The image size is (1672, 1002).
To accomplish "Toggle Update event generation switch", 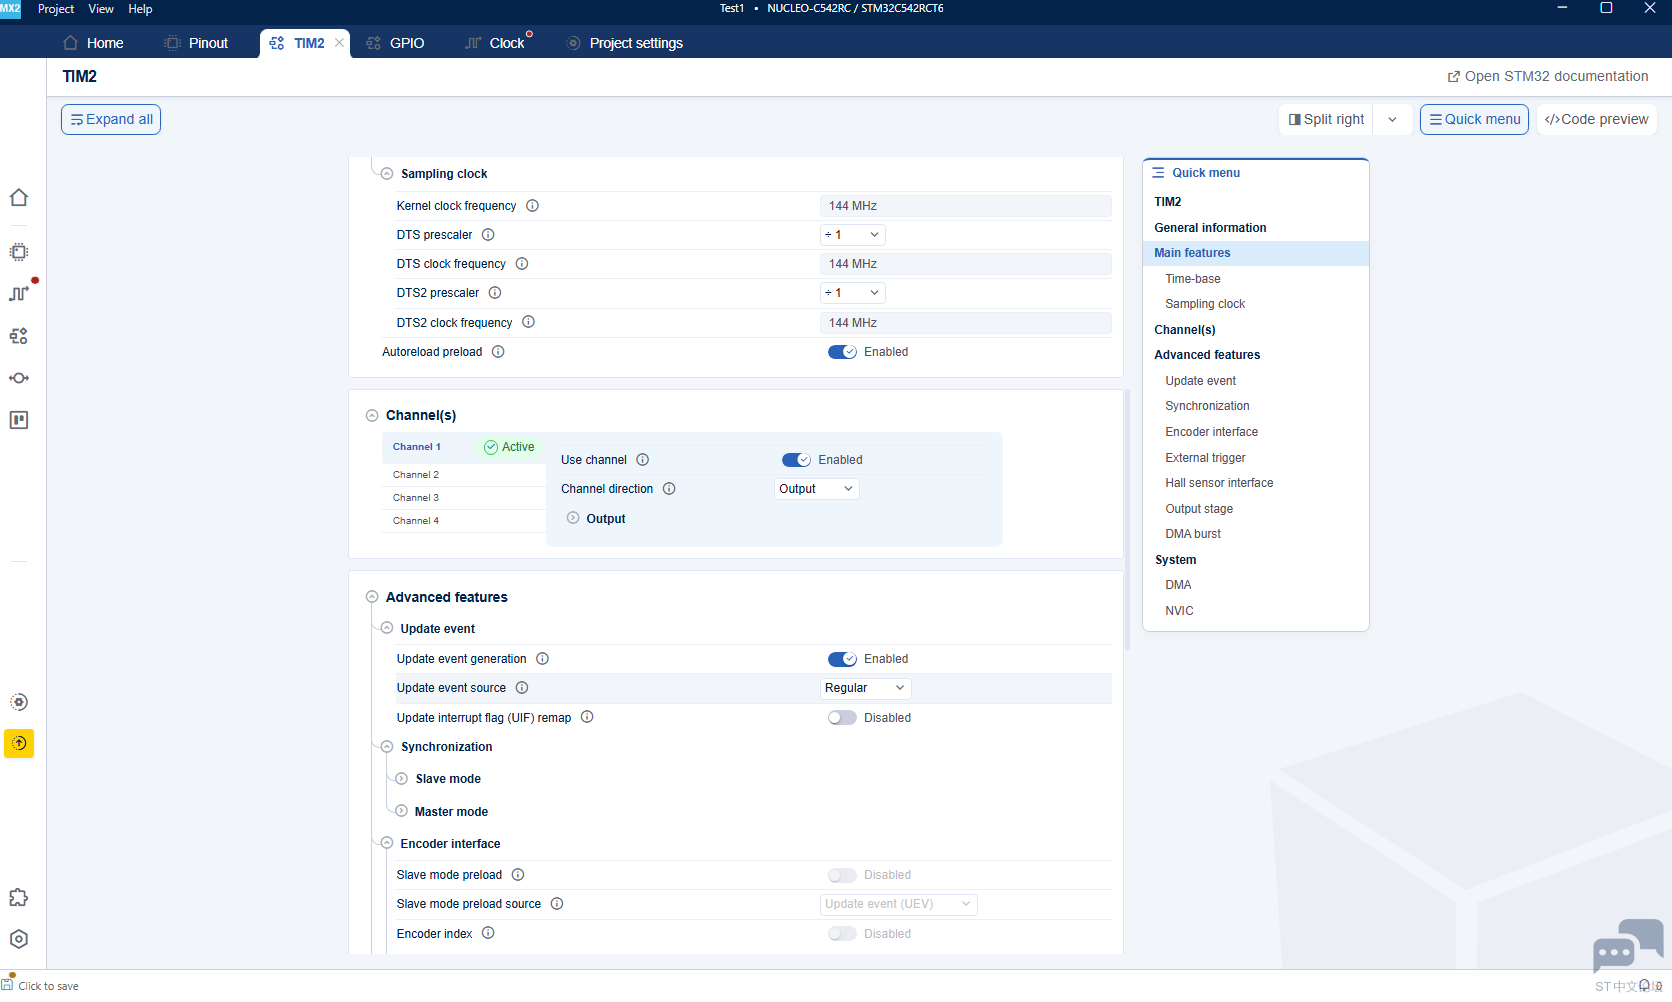I will tap(842, 659).
